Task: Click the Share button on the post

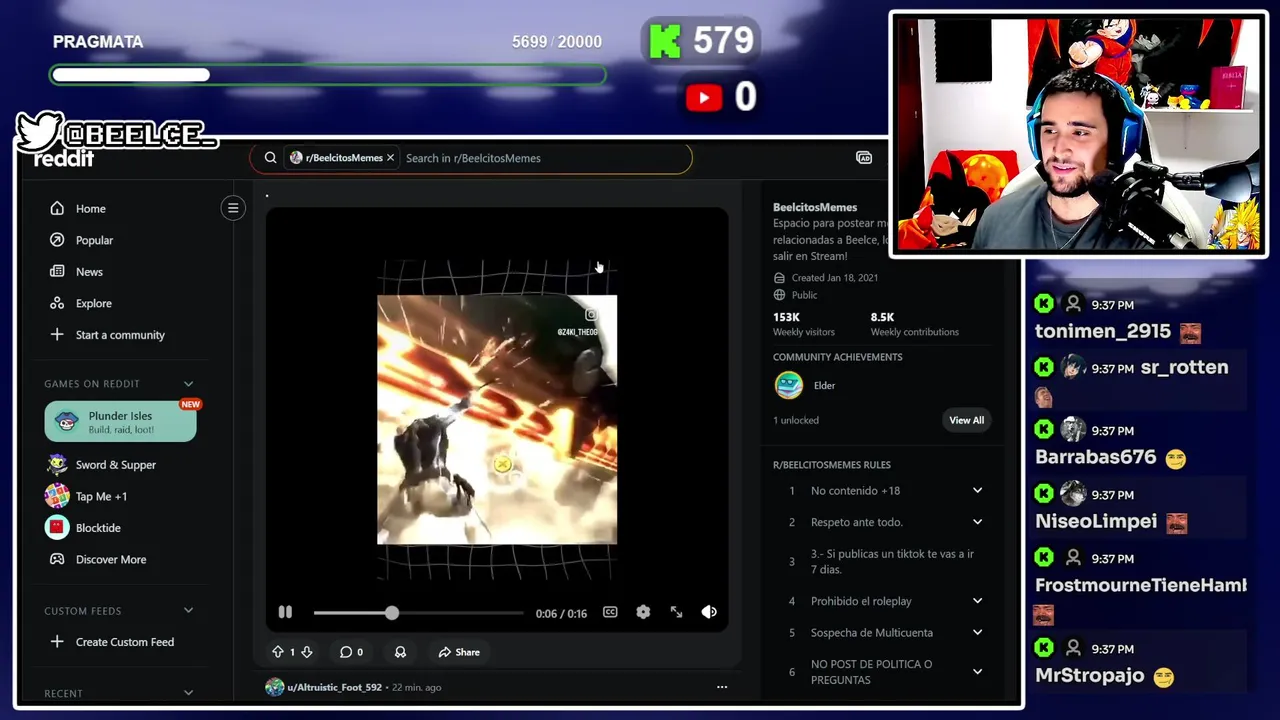Action: click(459, 652)
